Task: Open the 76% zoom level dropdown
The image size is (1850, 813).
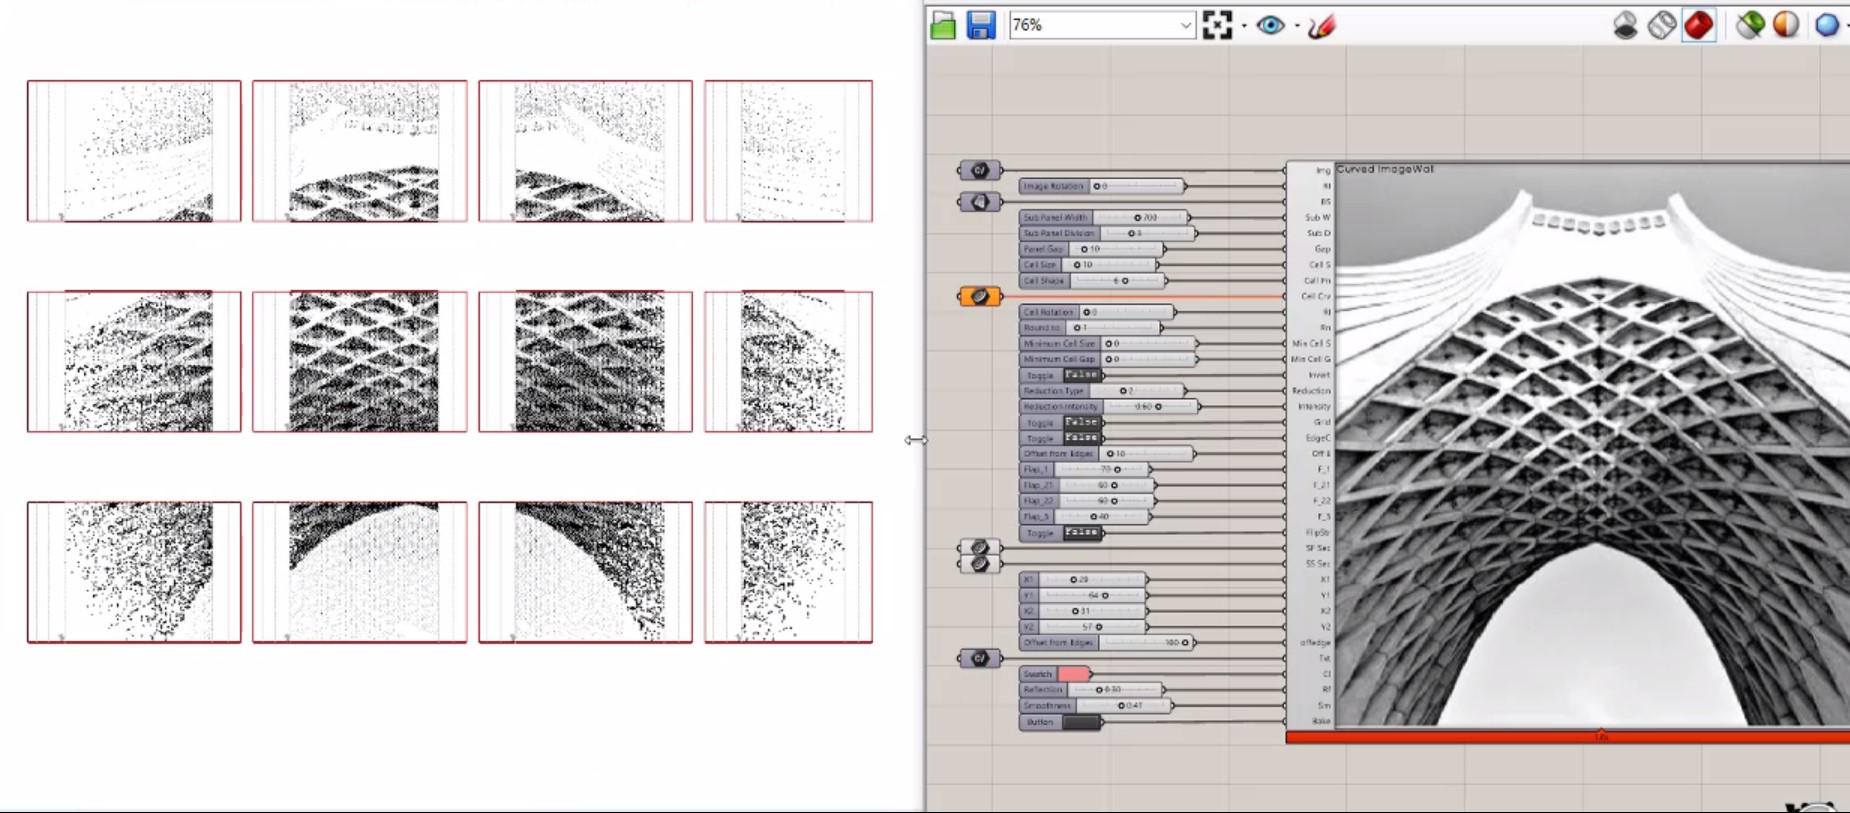Action: coord(1185,25)
